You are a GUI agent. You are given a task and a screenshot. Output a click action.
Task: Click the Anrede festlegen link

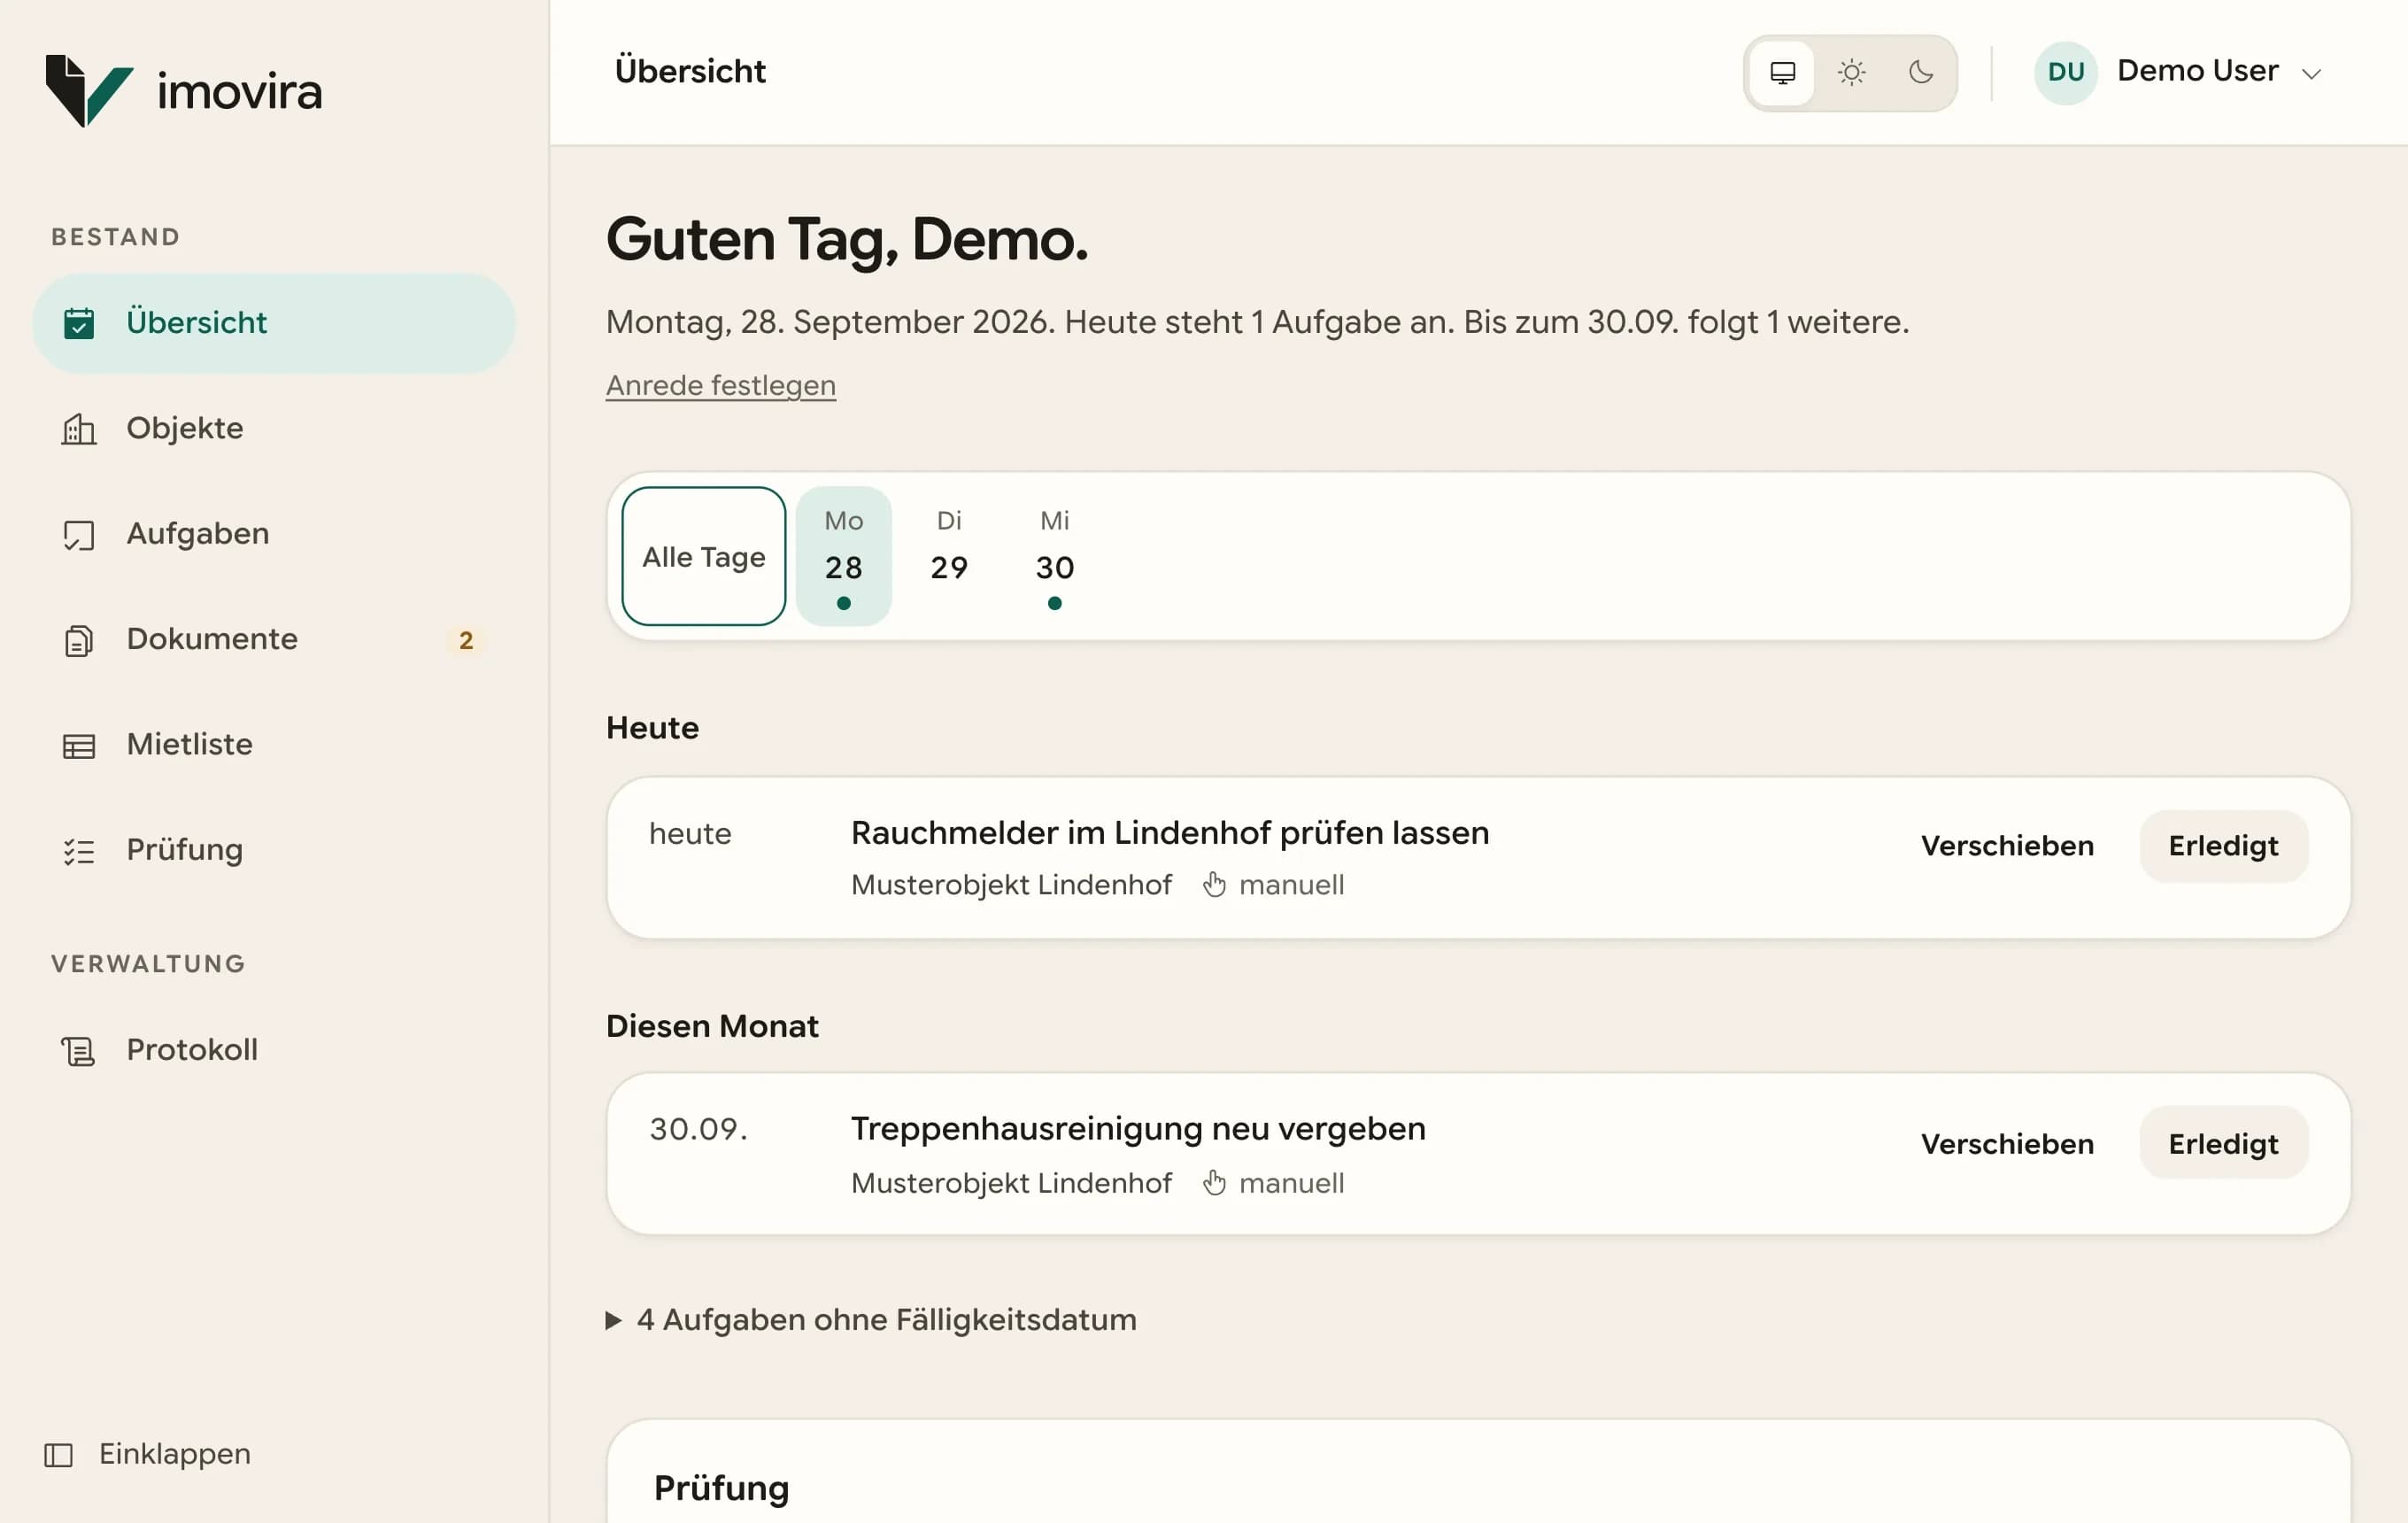pos(720,385)
